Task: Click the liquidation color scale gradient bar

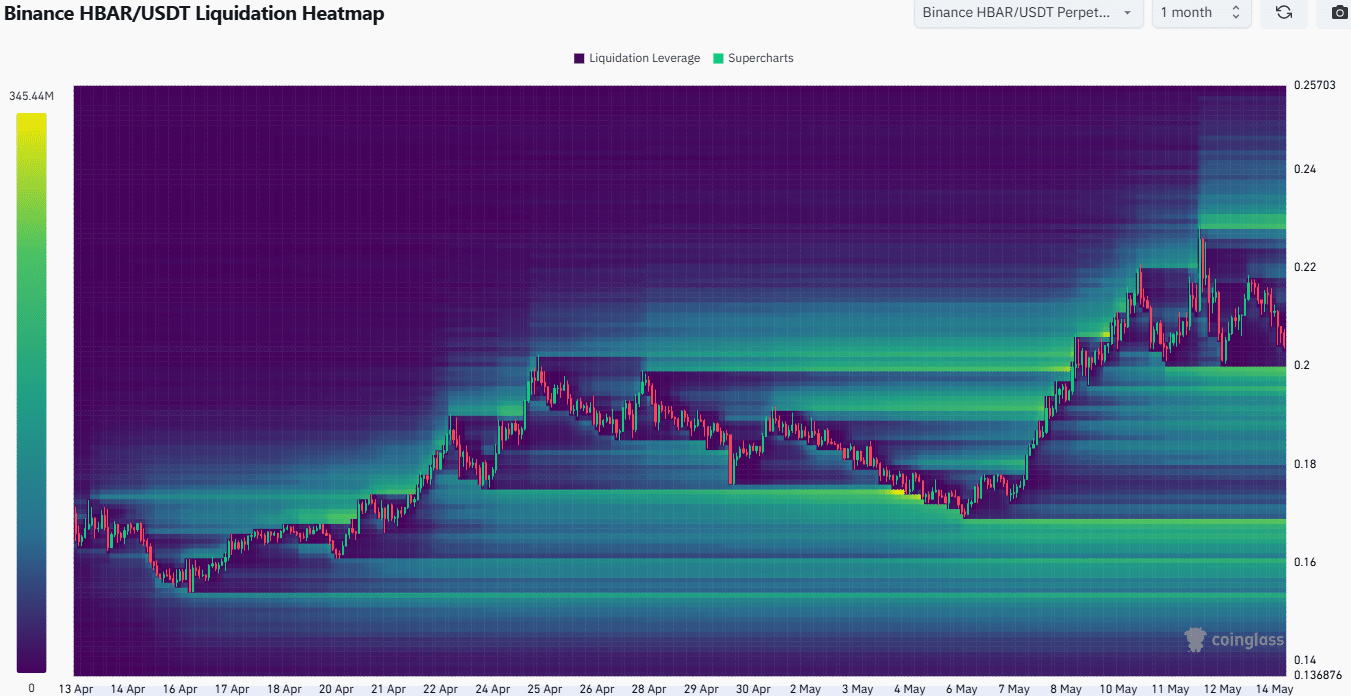Action: 31,392
